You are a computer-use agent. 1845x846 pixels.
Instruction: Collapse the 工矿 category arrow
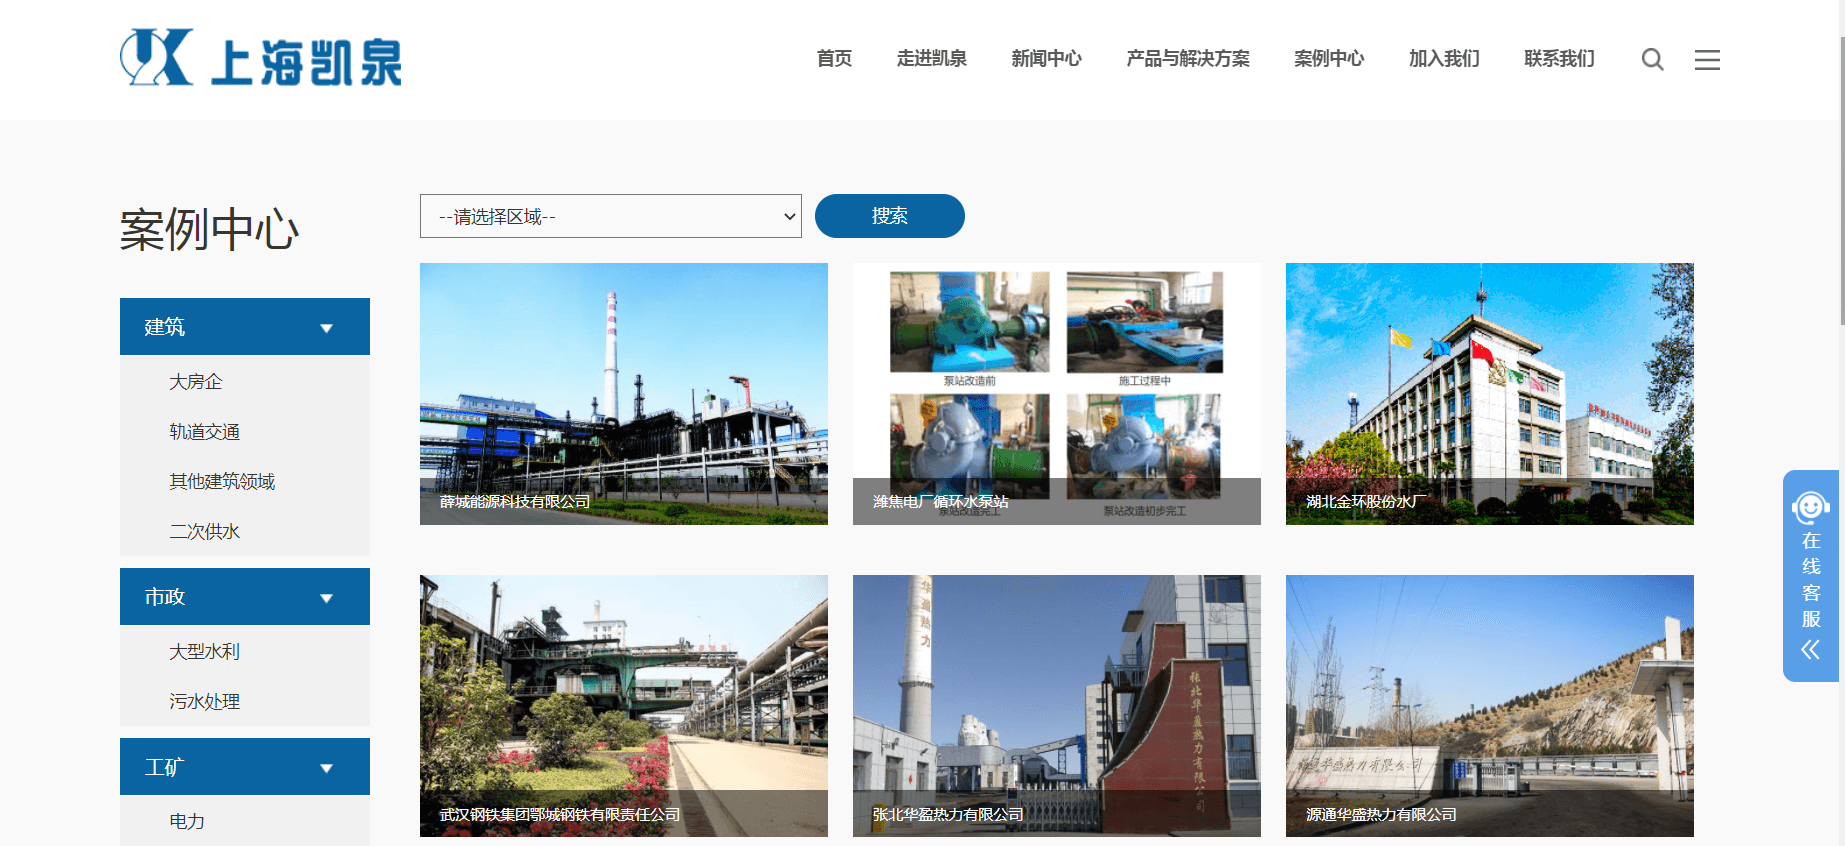[326, 768]
